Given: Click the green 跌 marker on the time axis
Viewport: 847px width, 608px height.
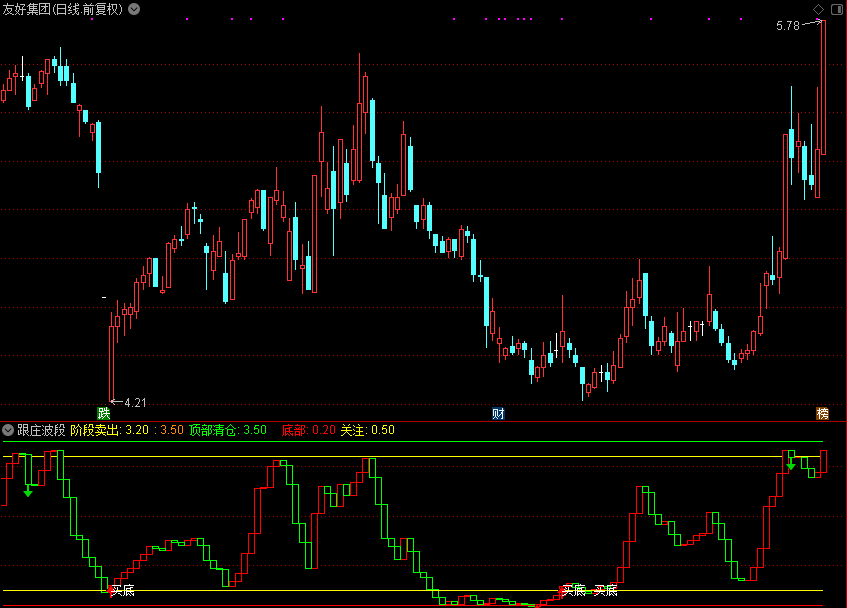Looking at the screenshot, I should click(x=104, y=414).
